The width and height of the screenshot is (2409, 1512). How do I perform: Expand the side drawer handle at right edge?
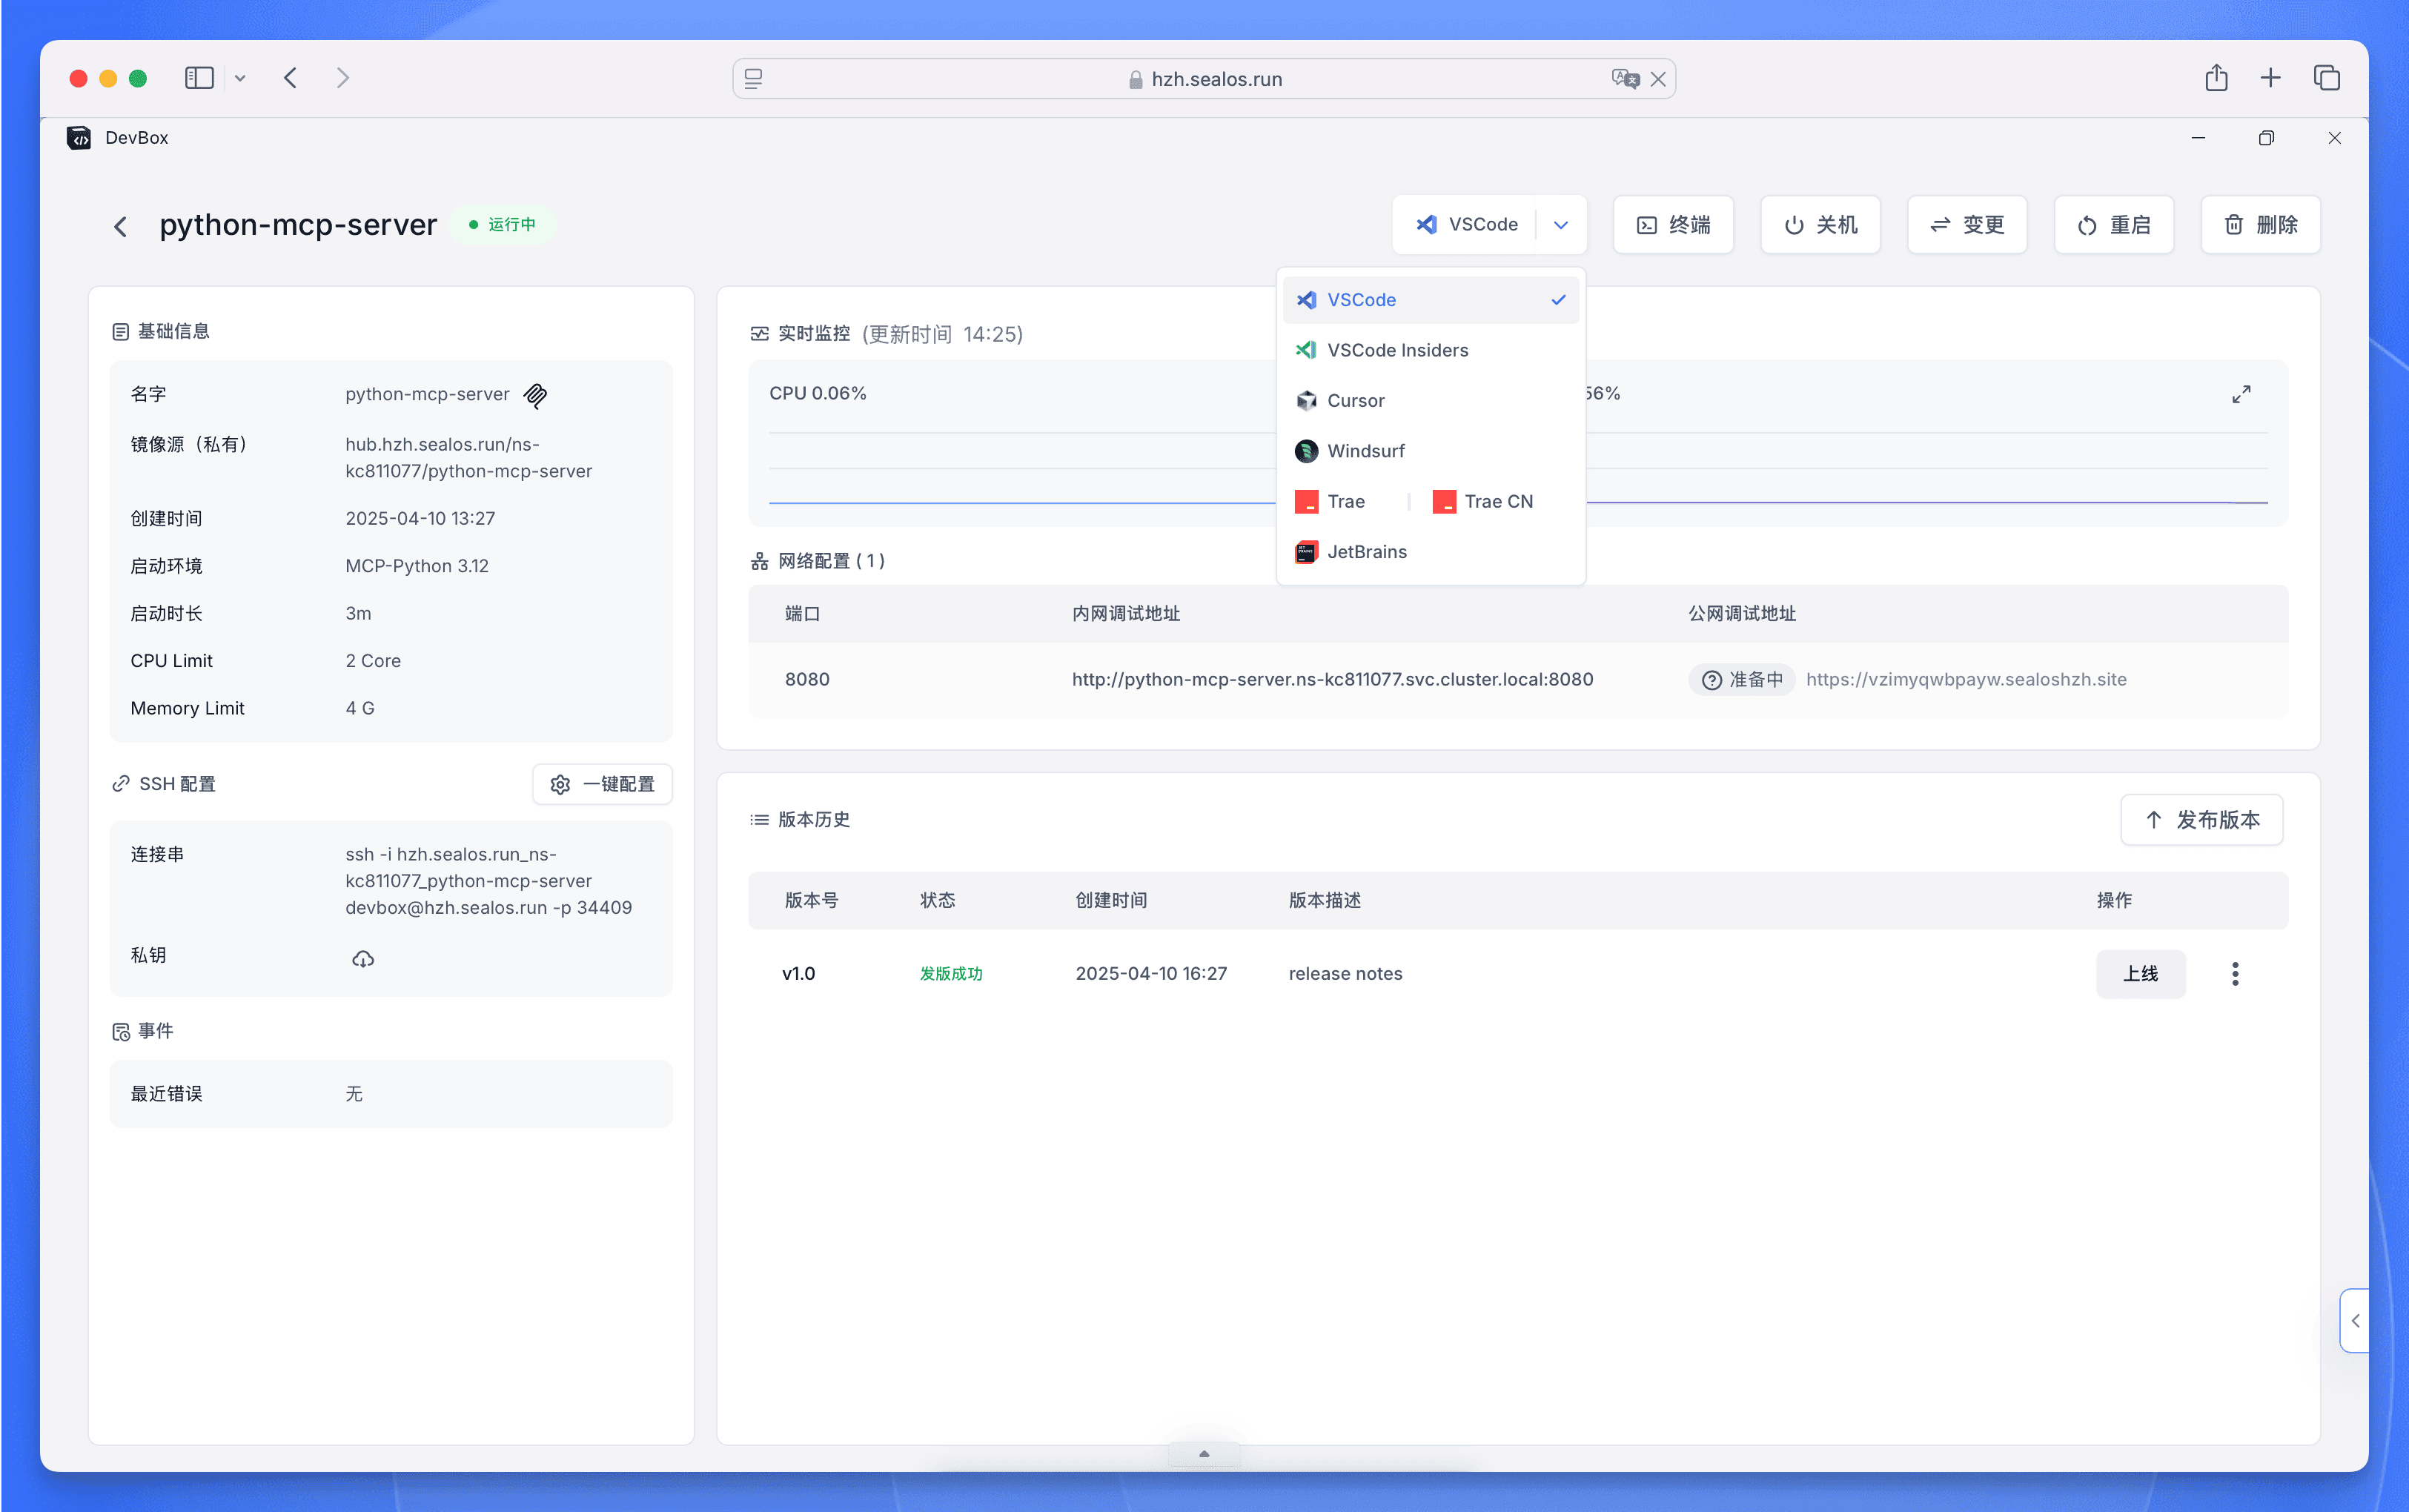(2354, 1320)
